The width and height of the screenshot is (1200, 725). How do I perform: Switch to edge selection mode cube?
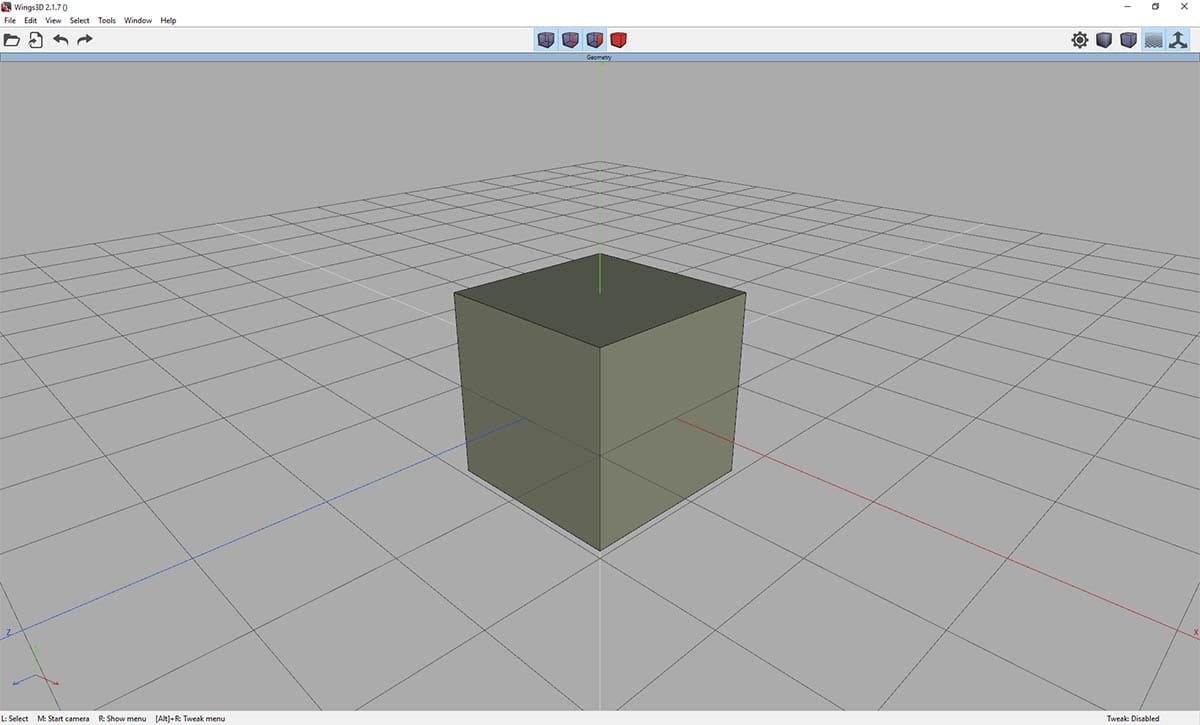click(570, 40)
